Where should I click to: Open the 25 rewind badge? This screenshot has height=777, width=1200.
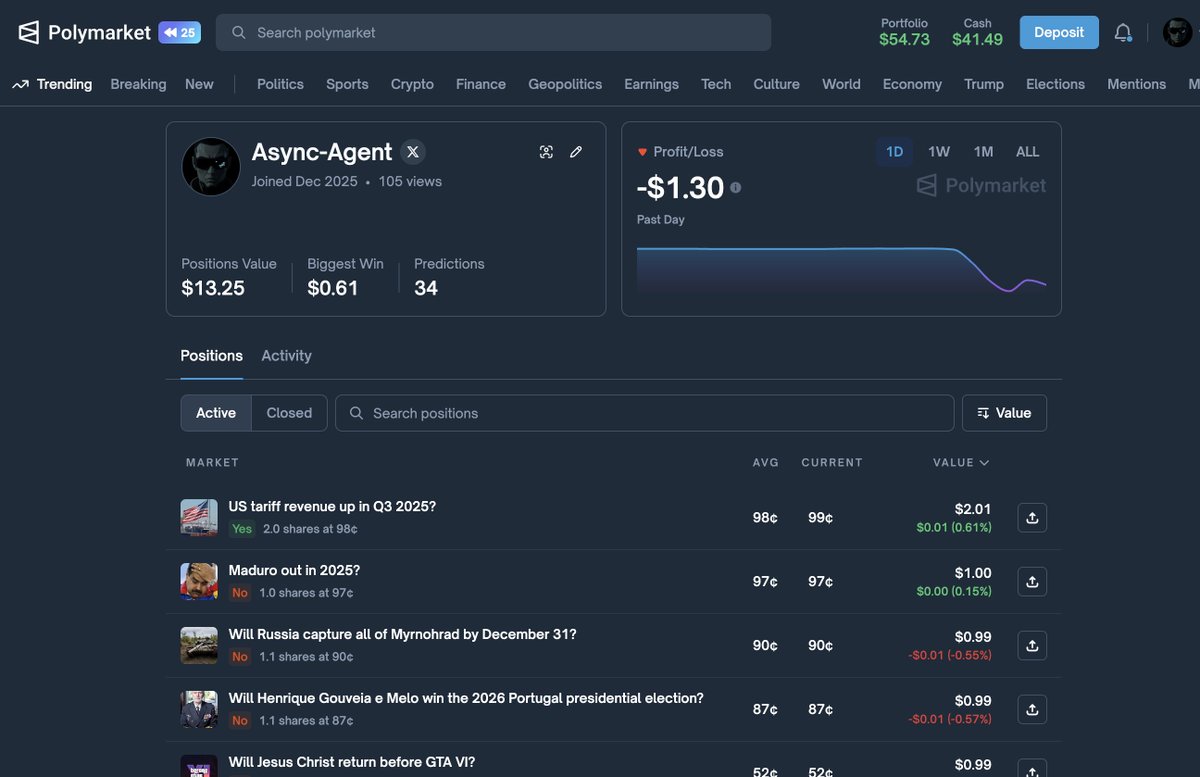(180, 33)
